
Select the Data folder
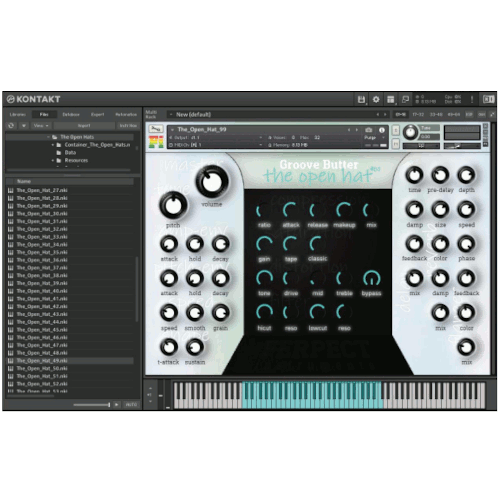click(70, 153)
